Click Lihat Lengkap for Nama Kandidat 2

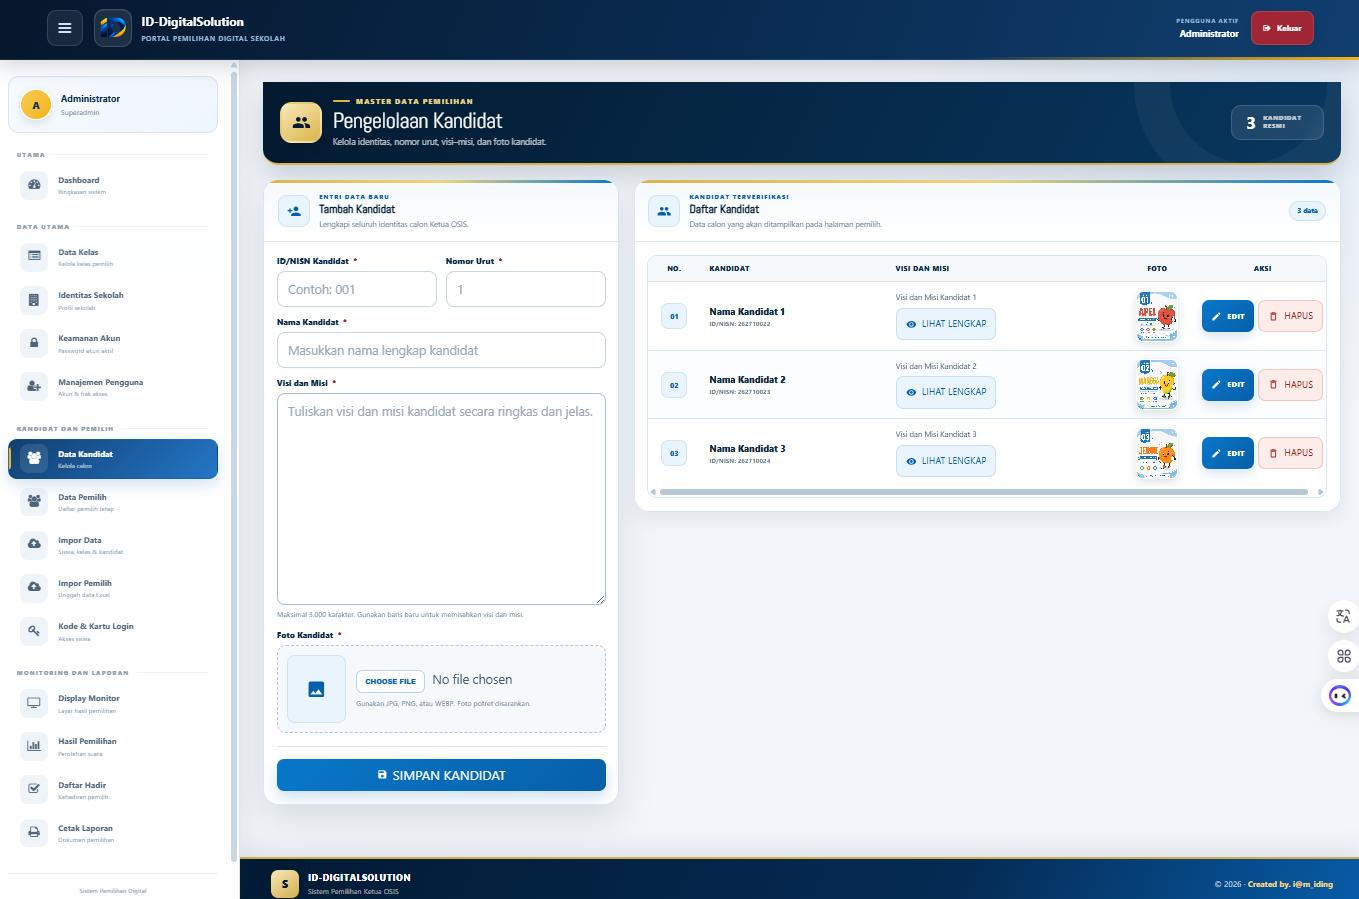[946, 392]
